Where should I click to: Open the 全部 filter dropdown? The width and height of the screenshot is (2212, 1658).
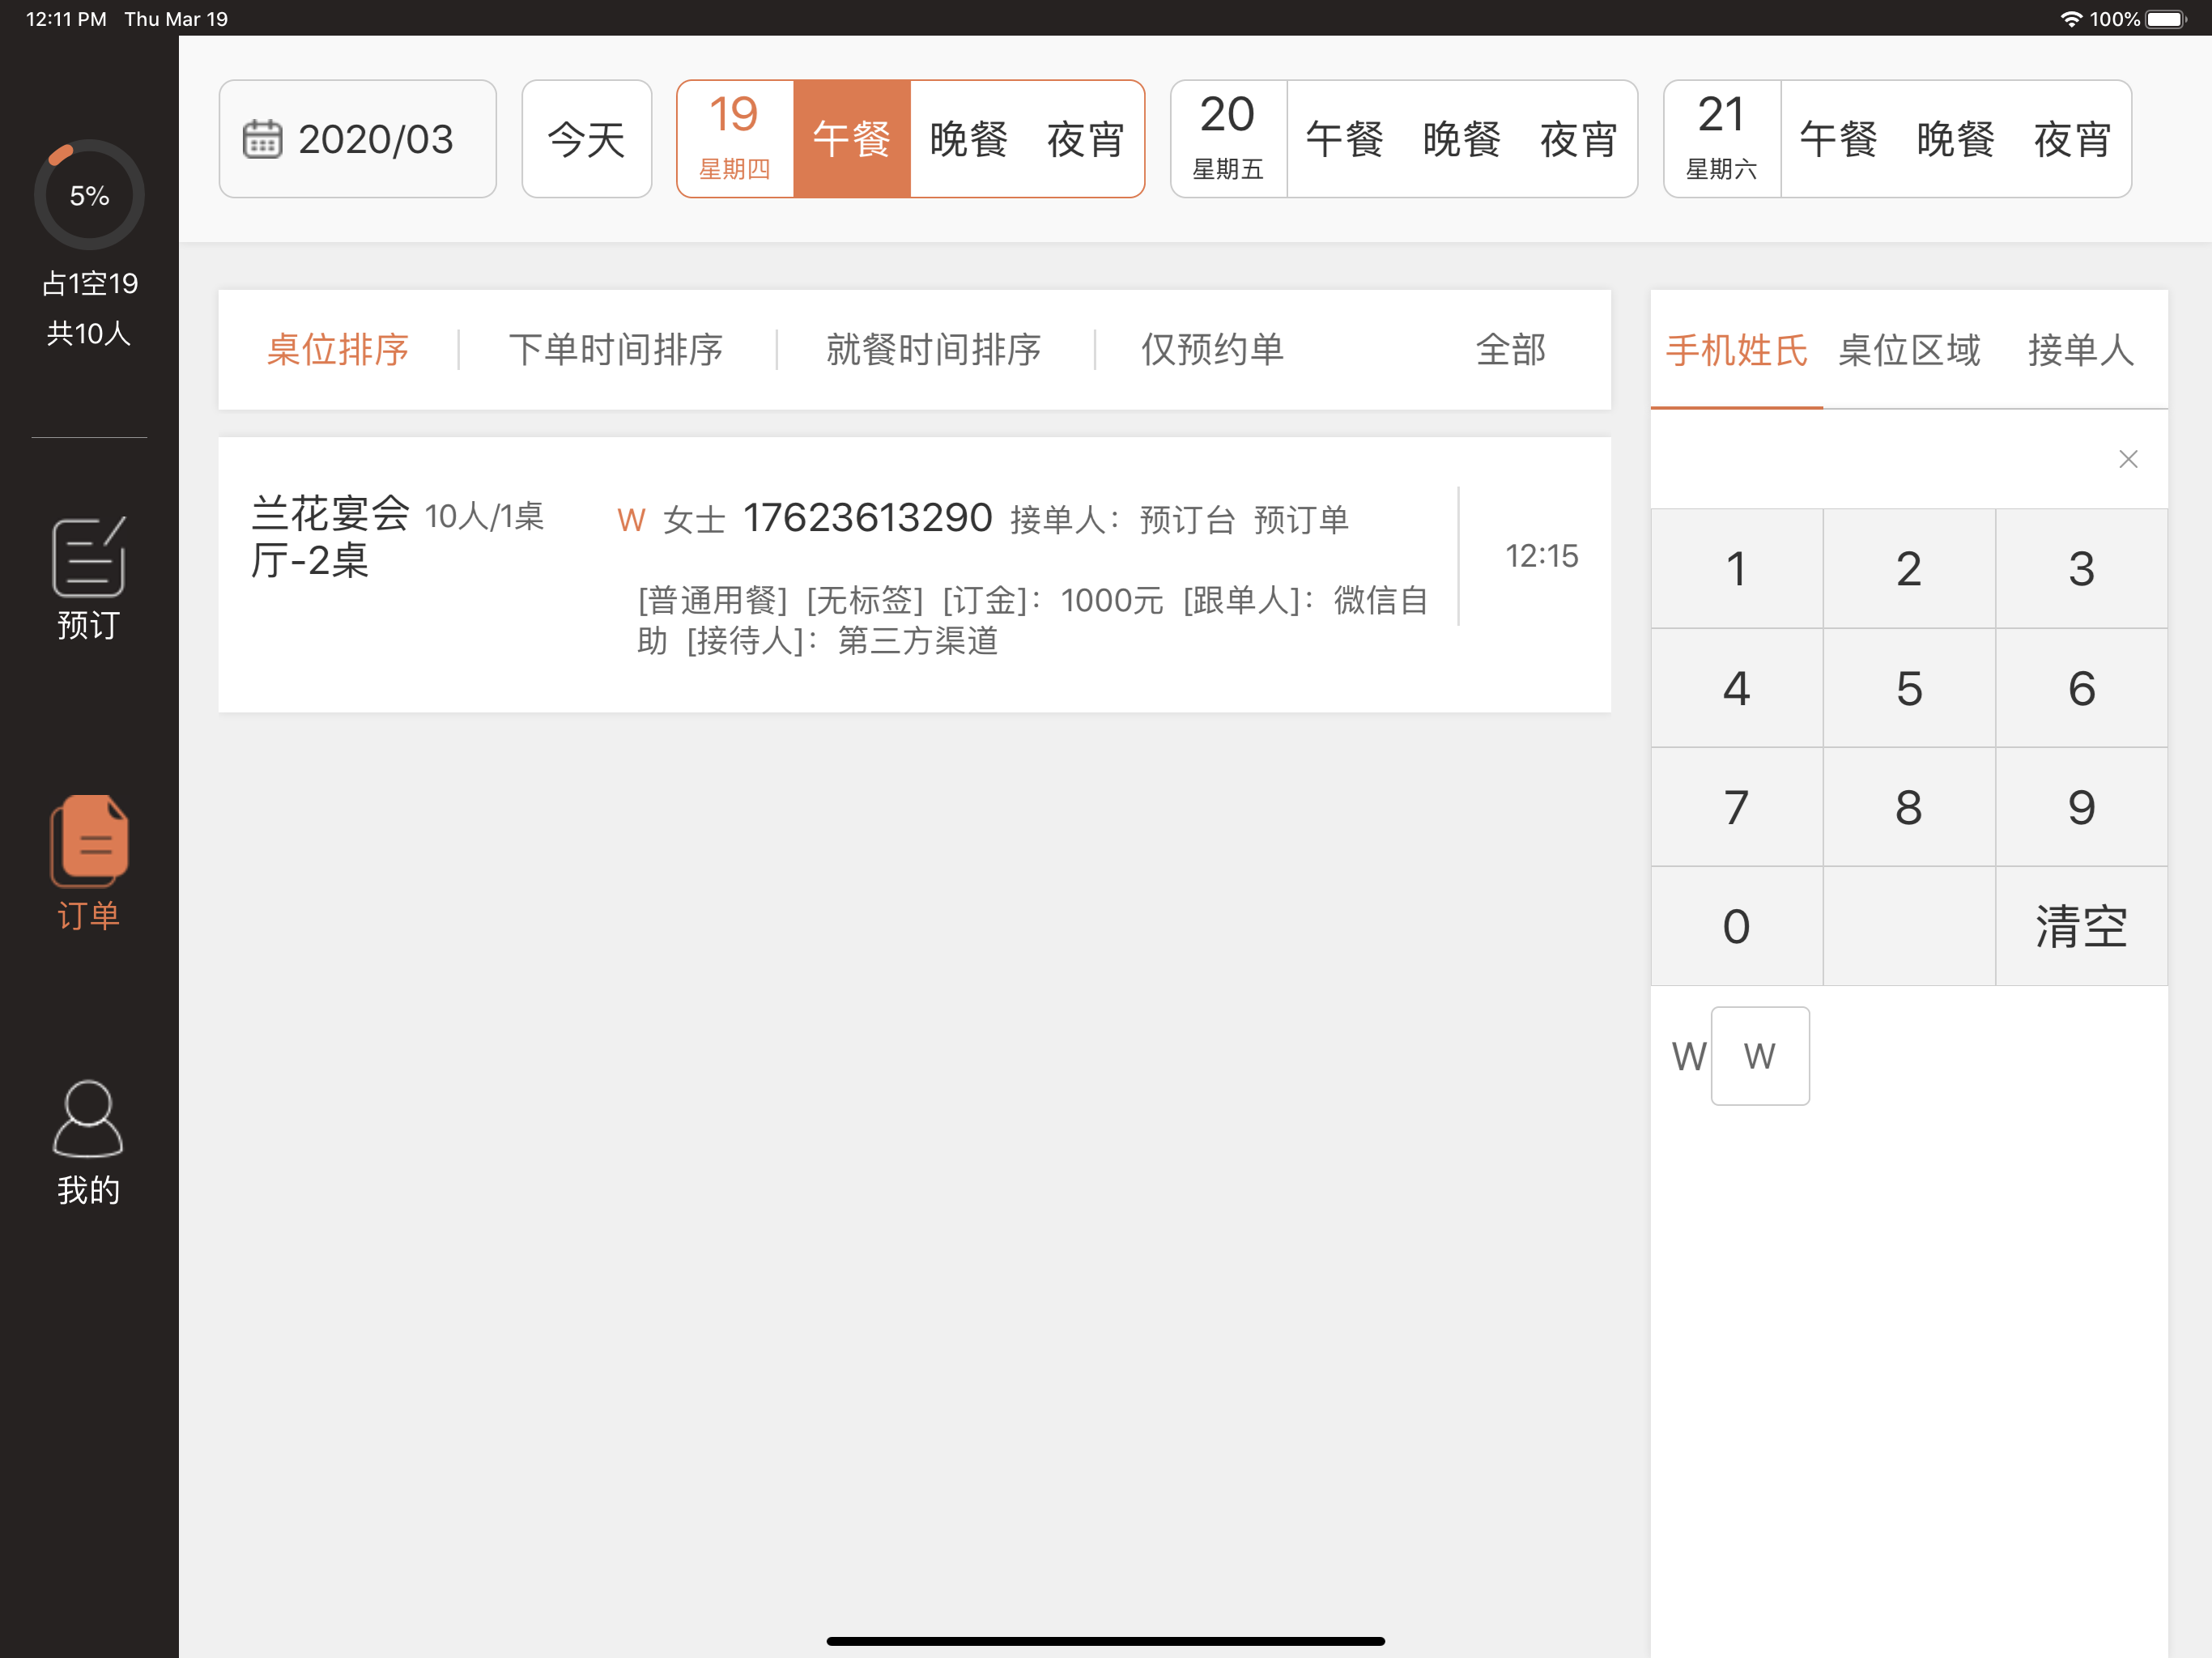[1510, 350]
